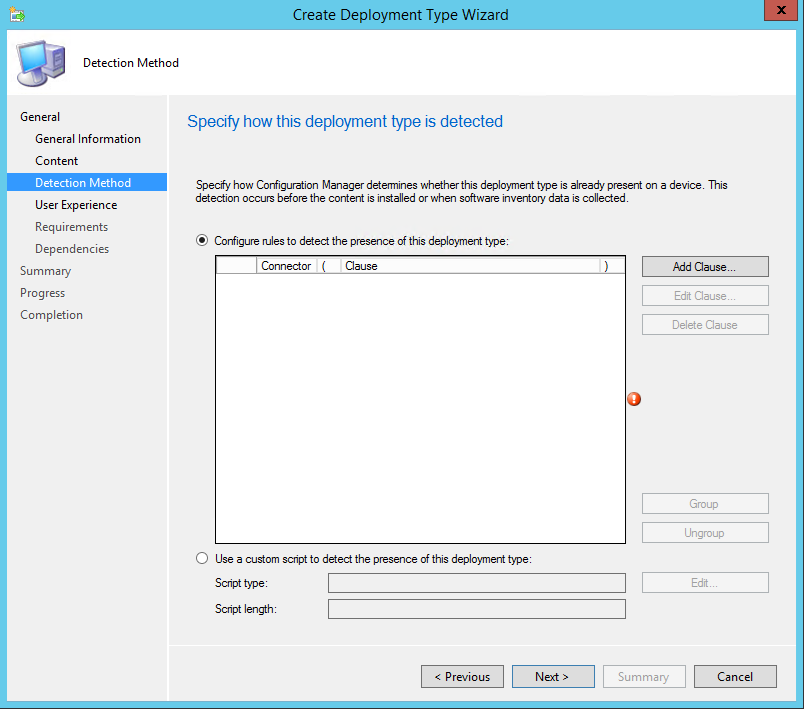The height and width of the screenshot is (709, 804).
Task: Select Completion step in sidebar
Action: 51,315
